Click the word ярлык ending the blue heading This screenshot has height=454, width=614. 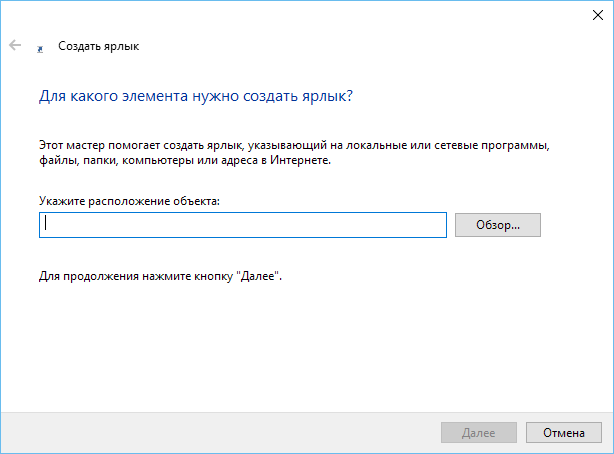coord(328,98)
